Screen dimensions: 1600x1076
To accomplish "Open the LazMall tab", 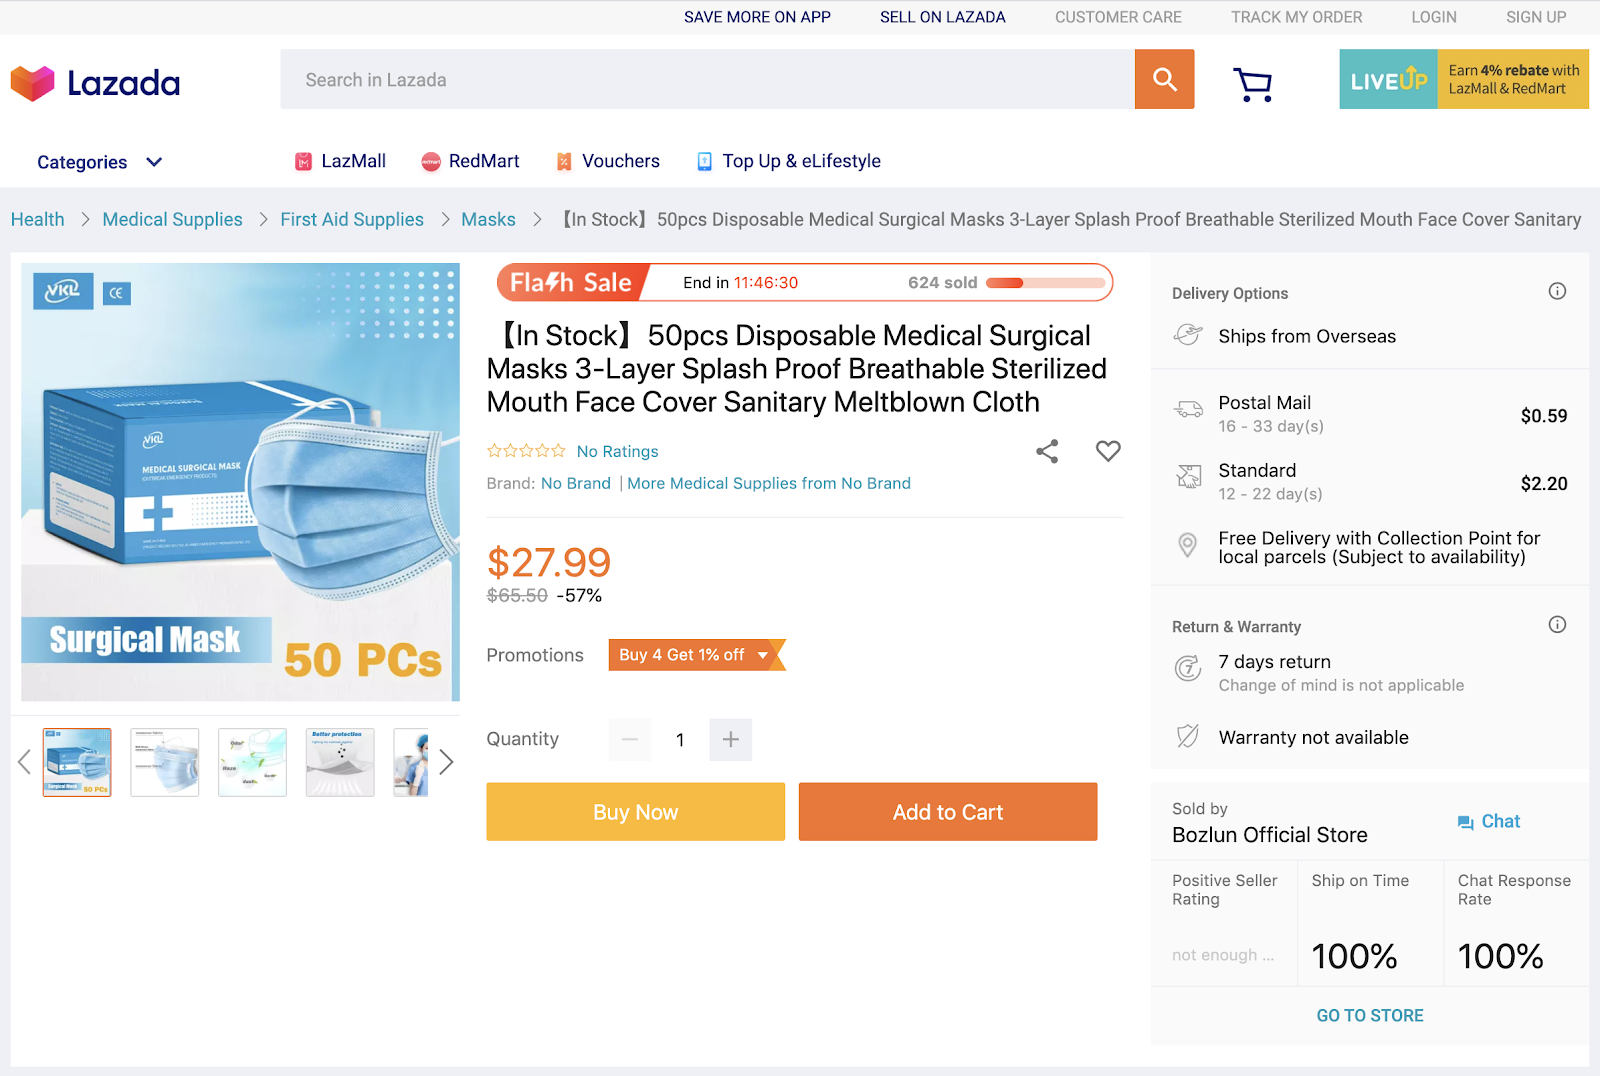I will pos(340,161).
